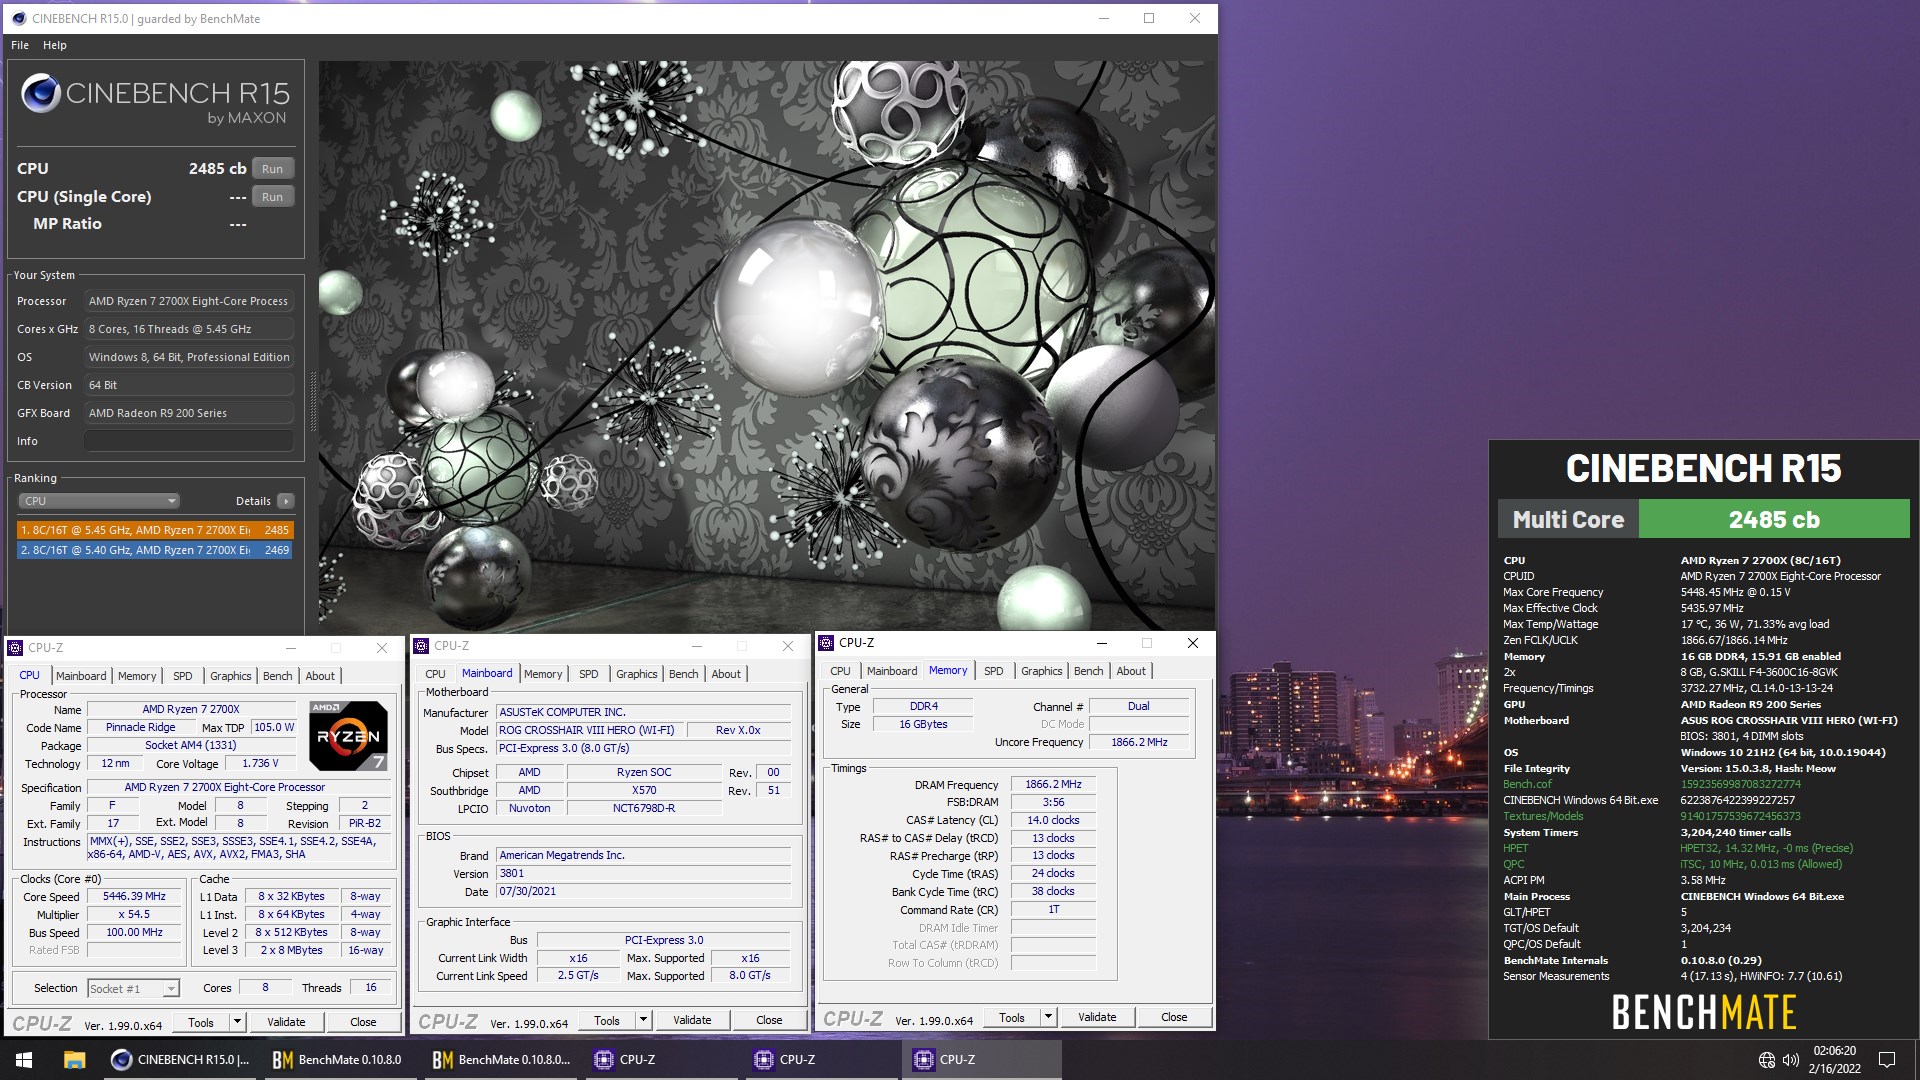This screenshot has width=1920, height=1080.
Task: Expand Tools arrow in CPU-Z CPU window
Action: [237, 1022]
